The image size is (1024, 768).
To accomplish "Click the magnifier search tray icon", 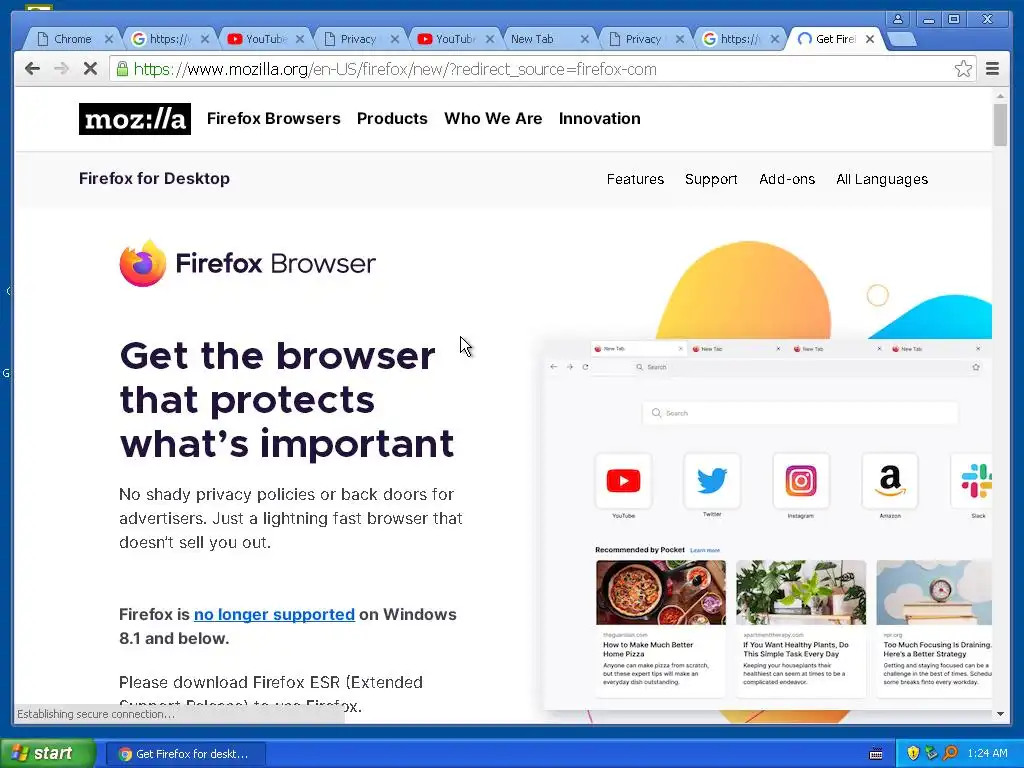I will (x=951, y=753).
